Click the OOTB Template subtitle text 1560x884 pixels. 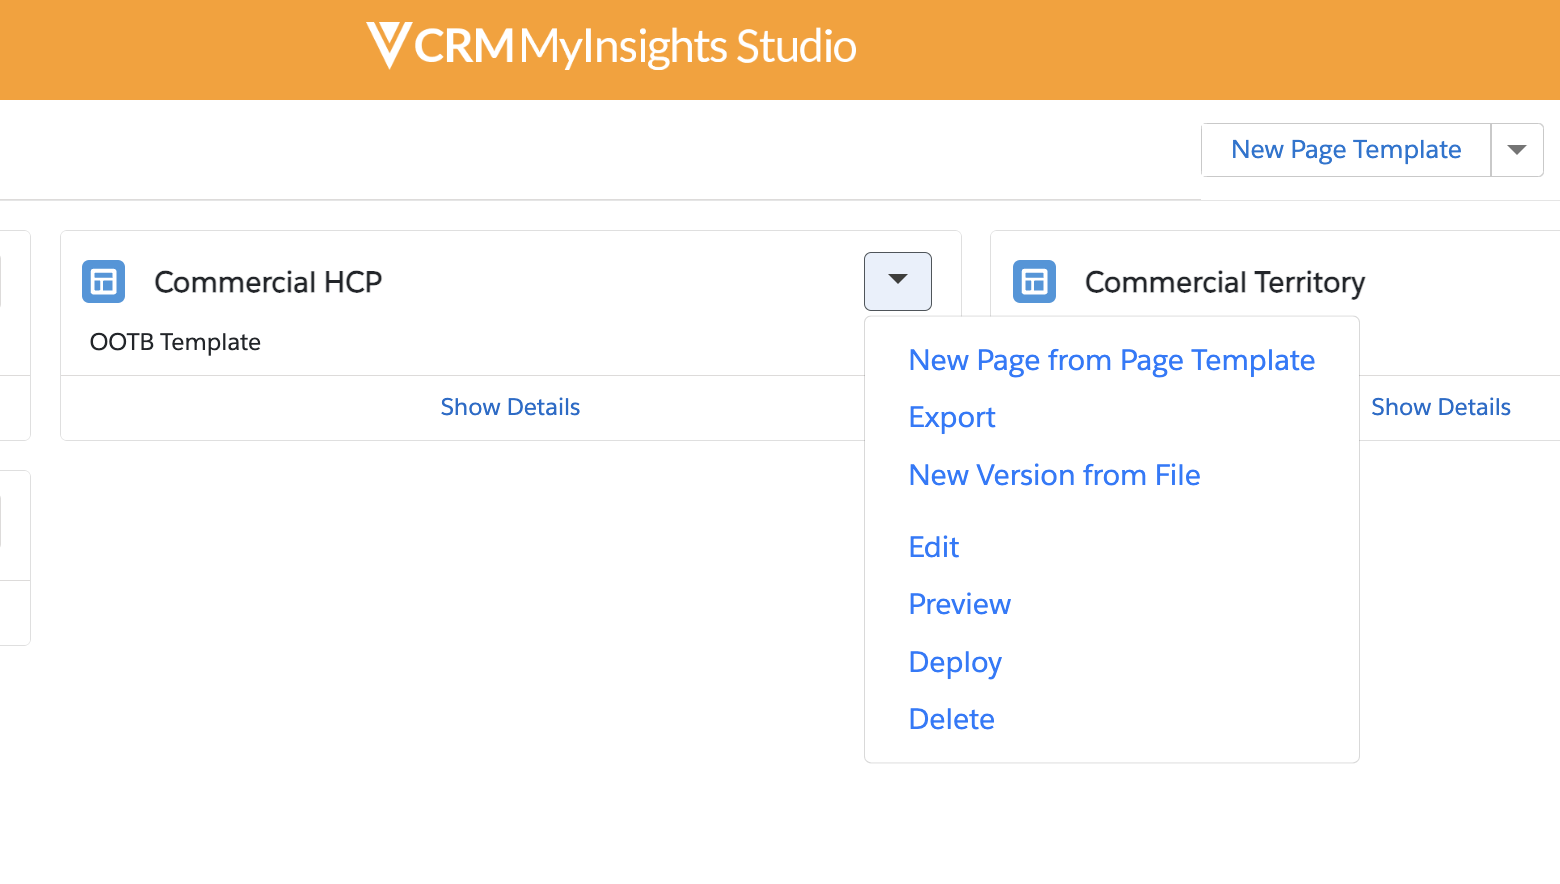pos(175,342)
